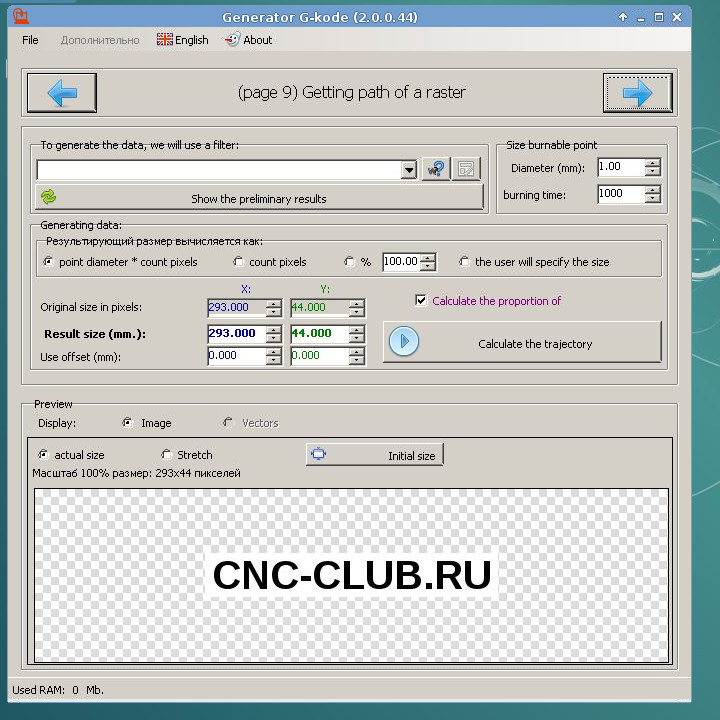Minimize the Generator G-kode window
The width and height of the screenshot is (720, 720).
[641, 17]
